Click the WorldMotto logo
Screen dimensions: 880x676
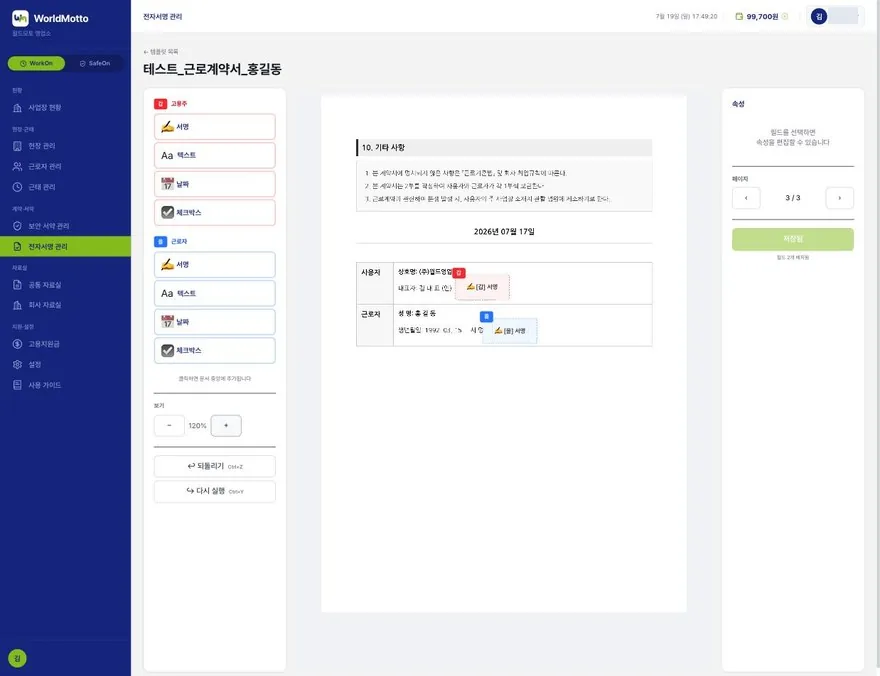pos(51,19)
